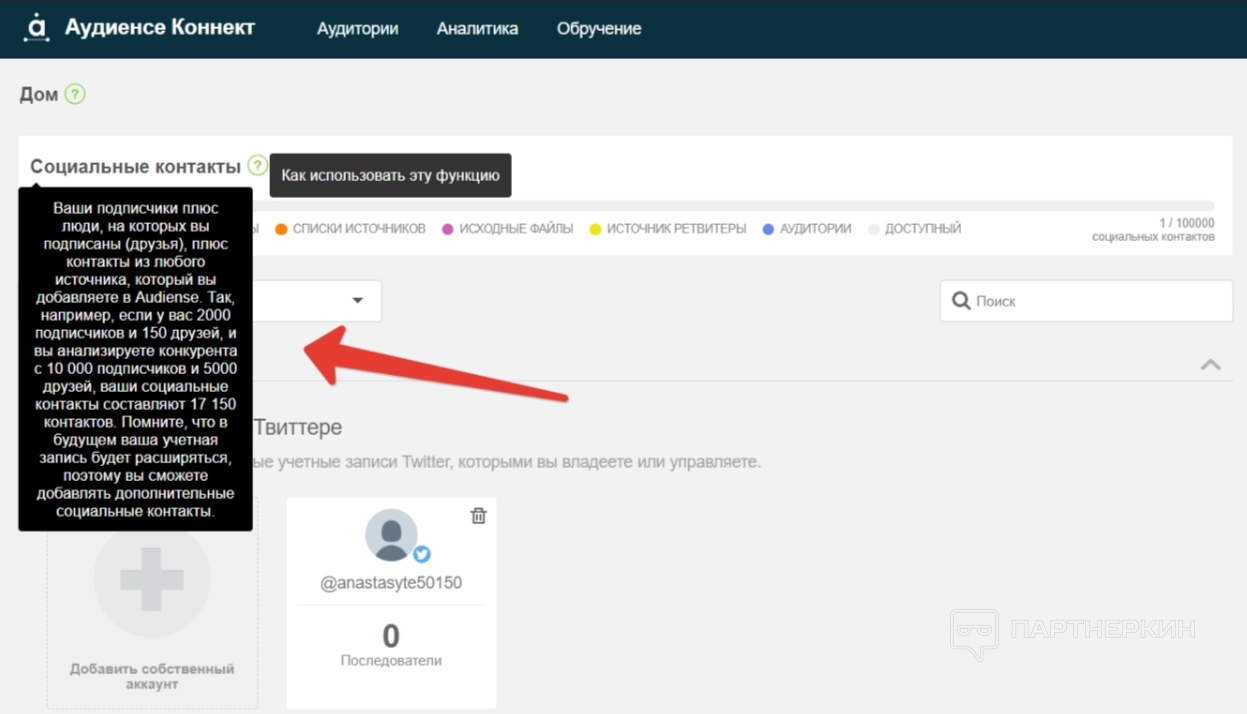Open the Аудитории menu
The image size is (1247, 714).
pyautogui.click(x=357, y=29)
